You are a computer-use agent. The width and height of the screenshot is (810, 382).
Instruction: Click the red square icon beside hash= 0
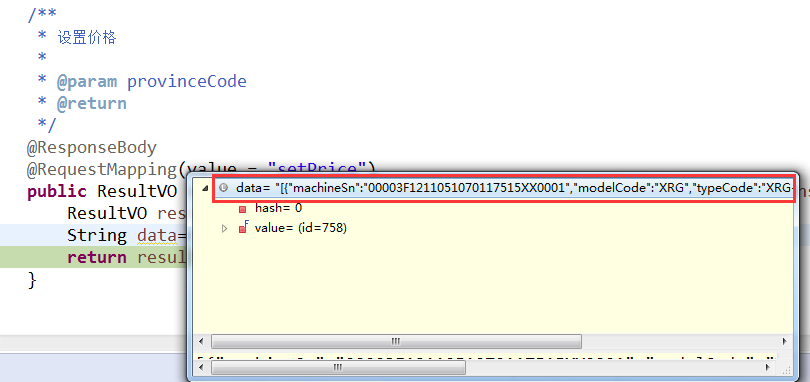coord(242,209)
